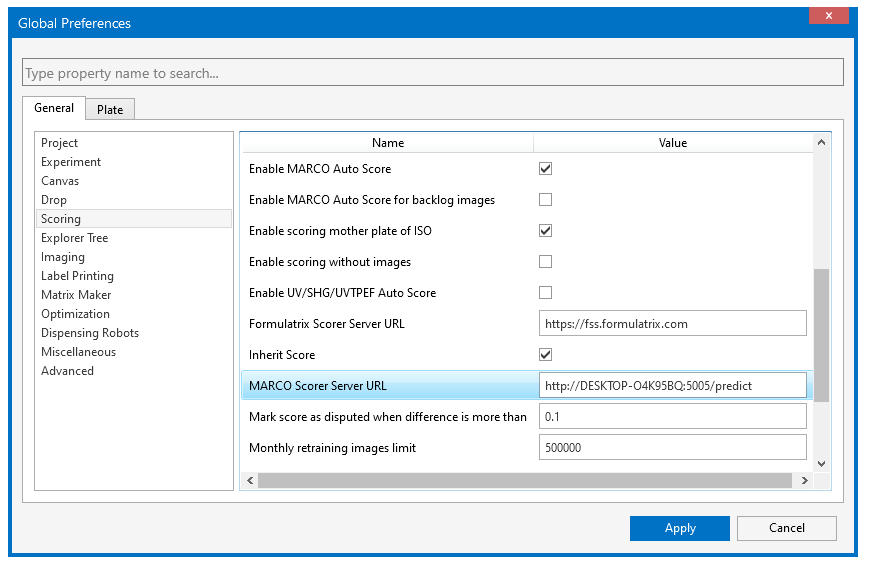
Task: Close the Global Preferences dialog window
Action: coord(830,16)
